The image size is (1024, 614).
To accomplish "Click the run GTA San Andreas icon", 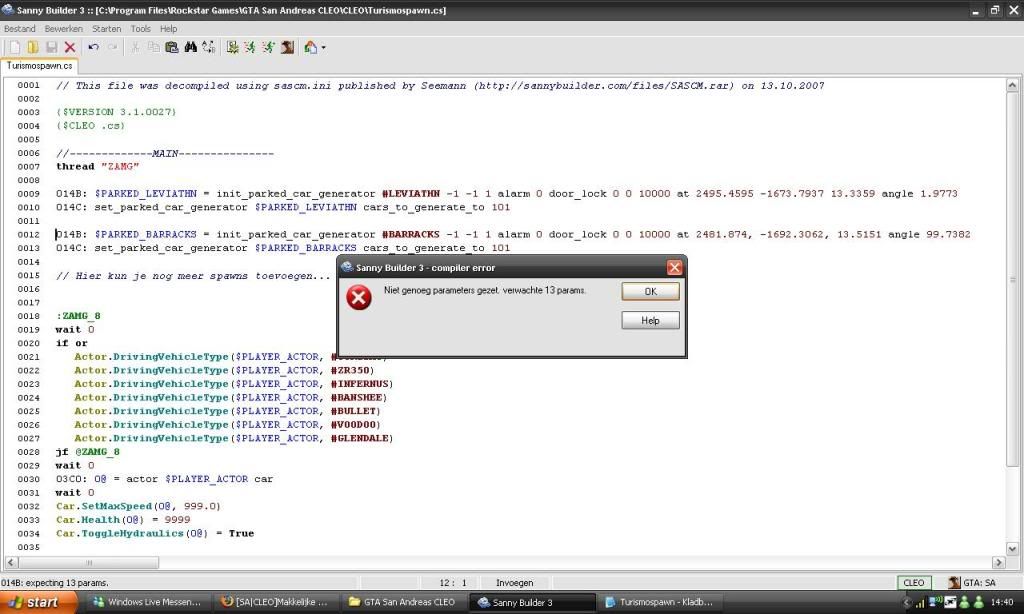I will [x=287, y=47].
